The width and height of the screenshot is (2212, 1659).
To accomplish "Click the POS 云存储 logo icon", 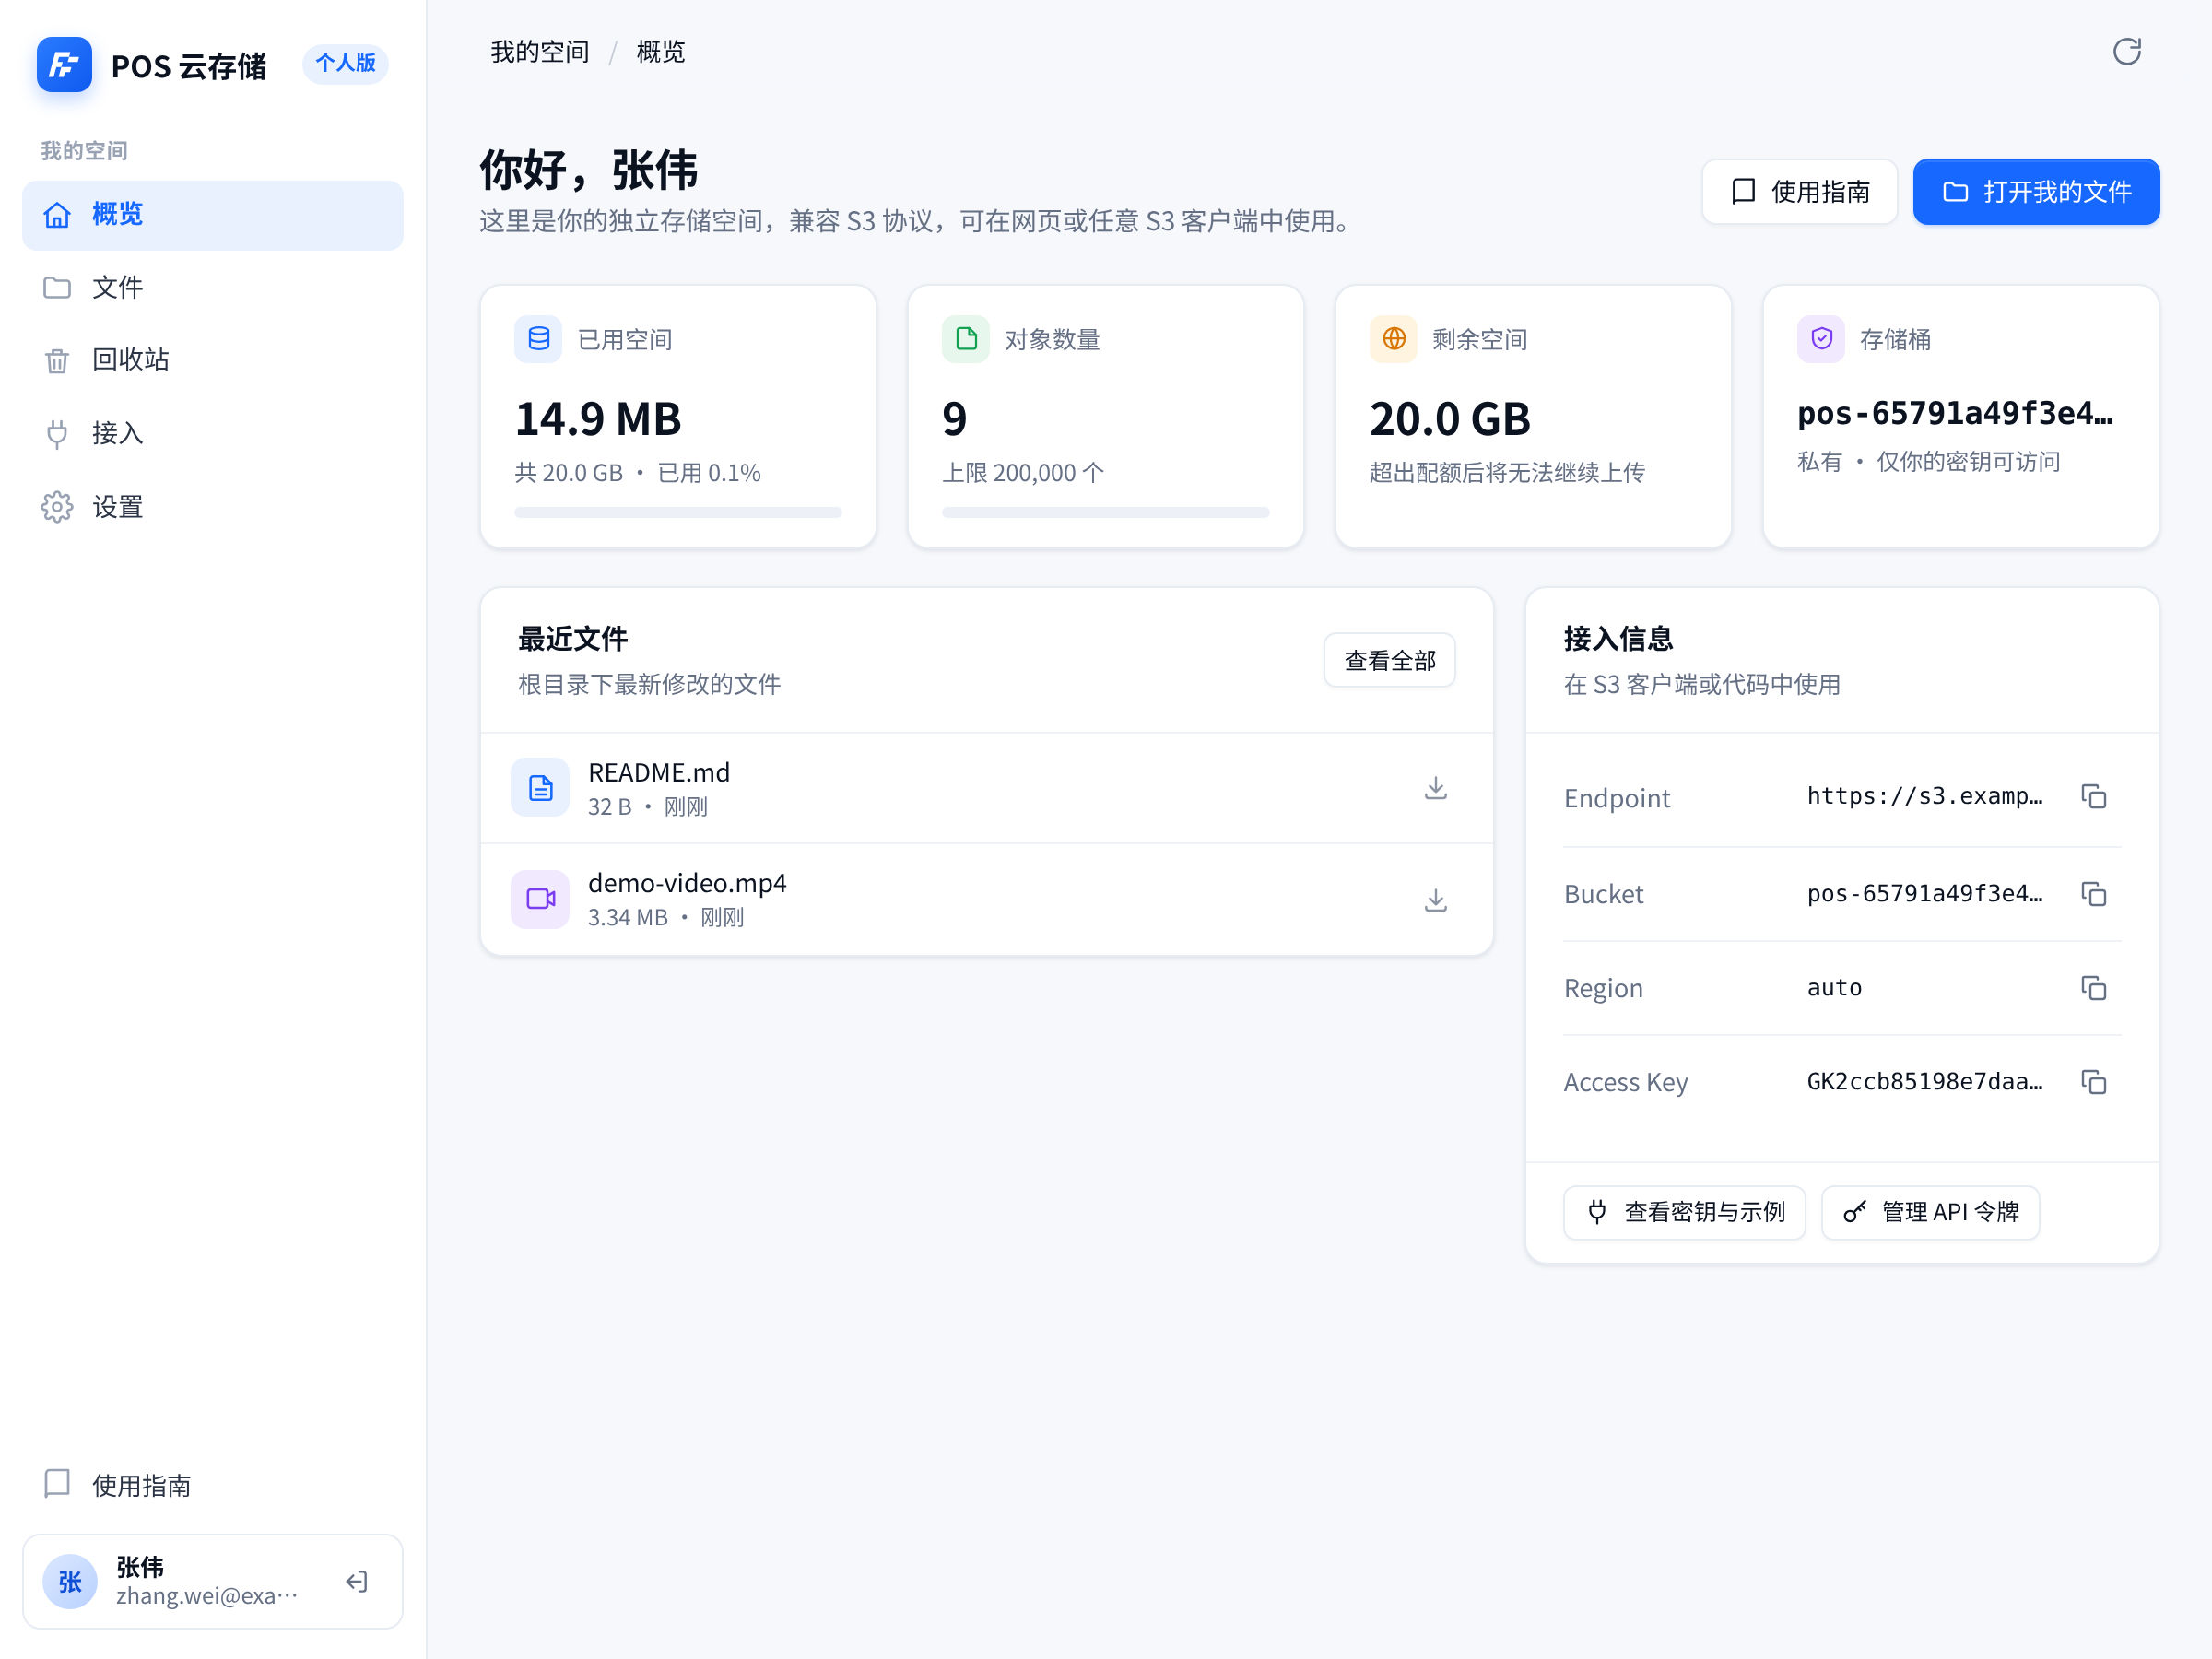I will coord(64,65).
